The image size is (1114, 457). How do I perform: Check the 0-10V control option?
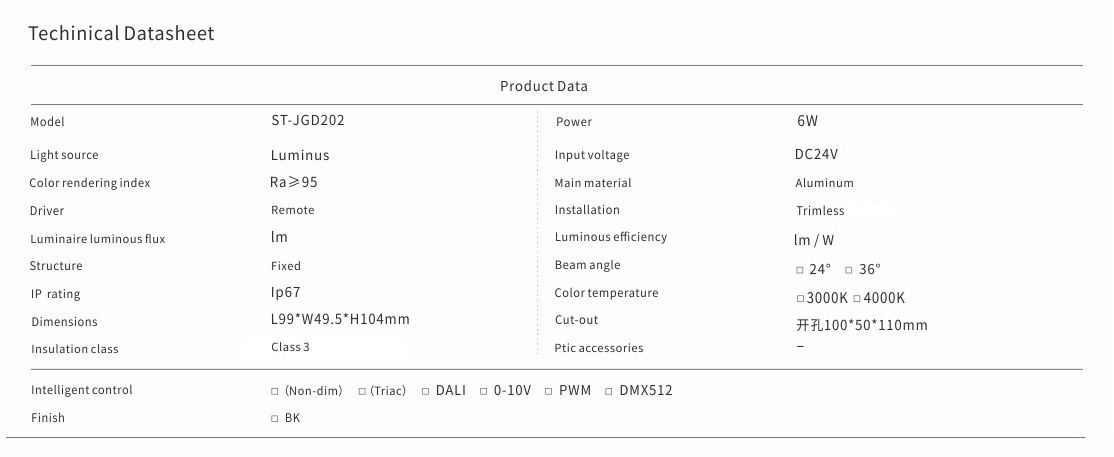(484, 391)
